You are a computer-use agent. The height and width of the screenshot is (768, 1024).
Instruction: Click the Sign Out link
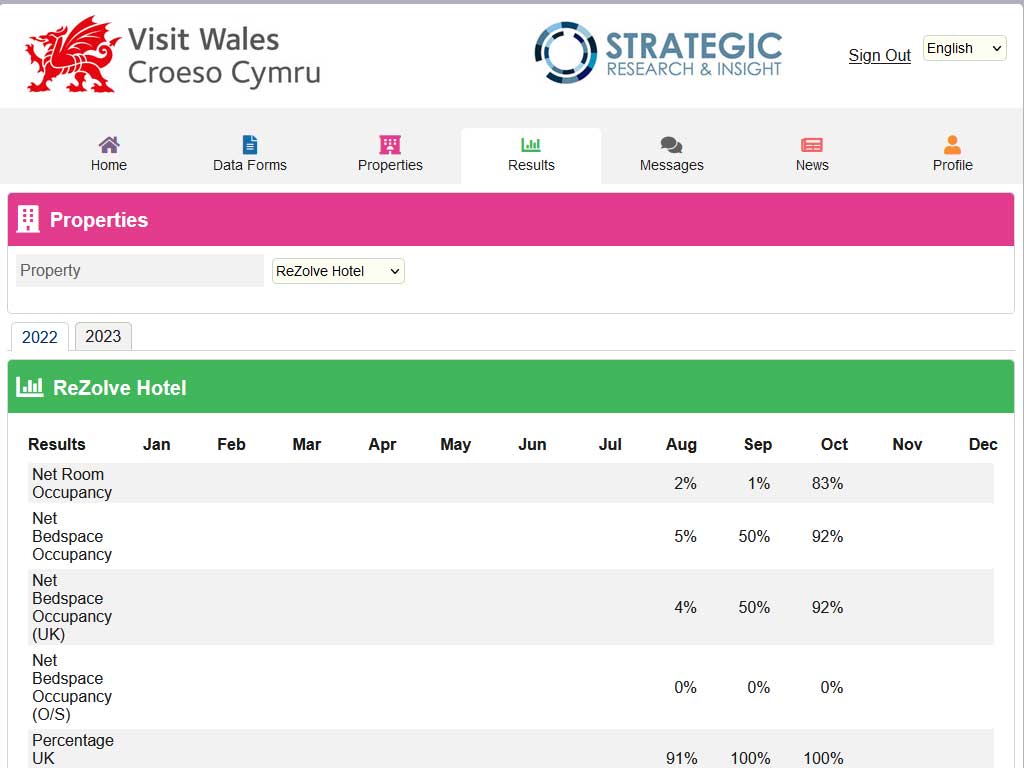click(x=879, y=56)
